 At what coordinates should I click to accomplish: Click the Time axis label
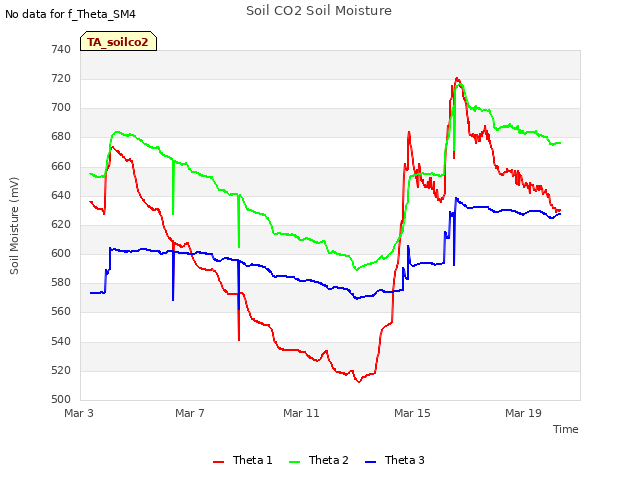point(565,429)
